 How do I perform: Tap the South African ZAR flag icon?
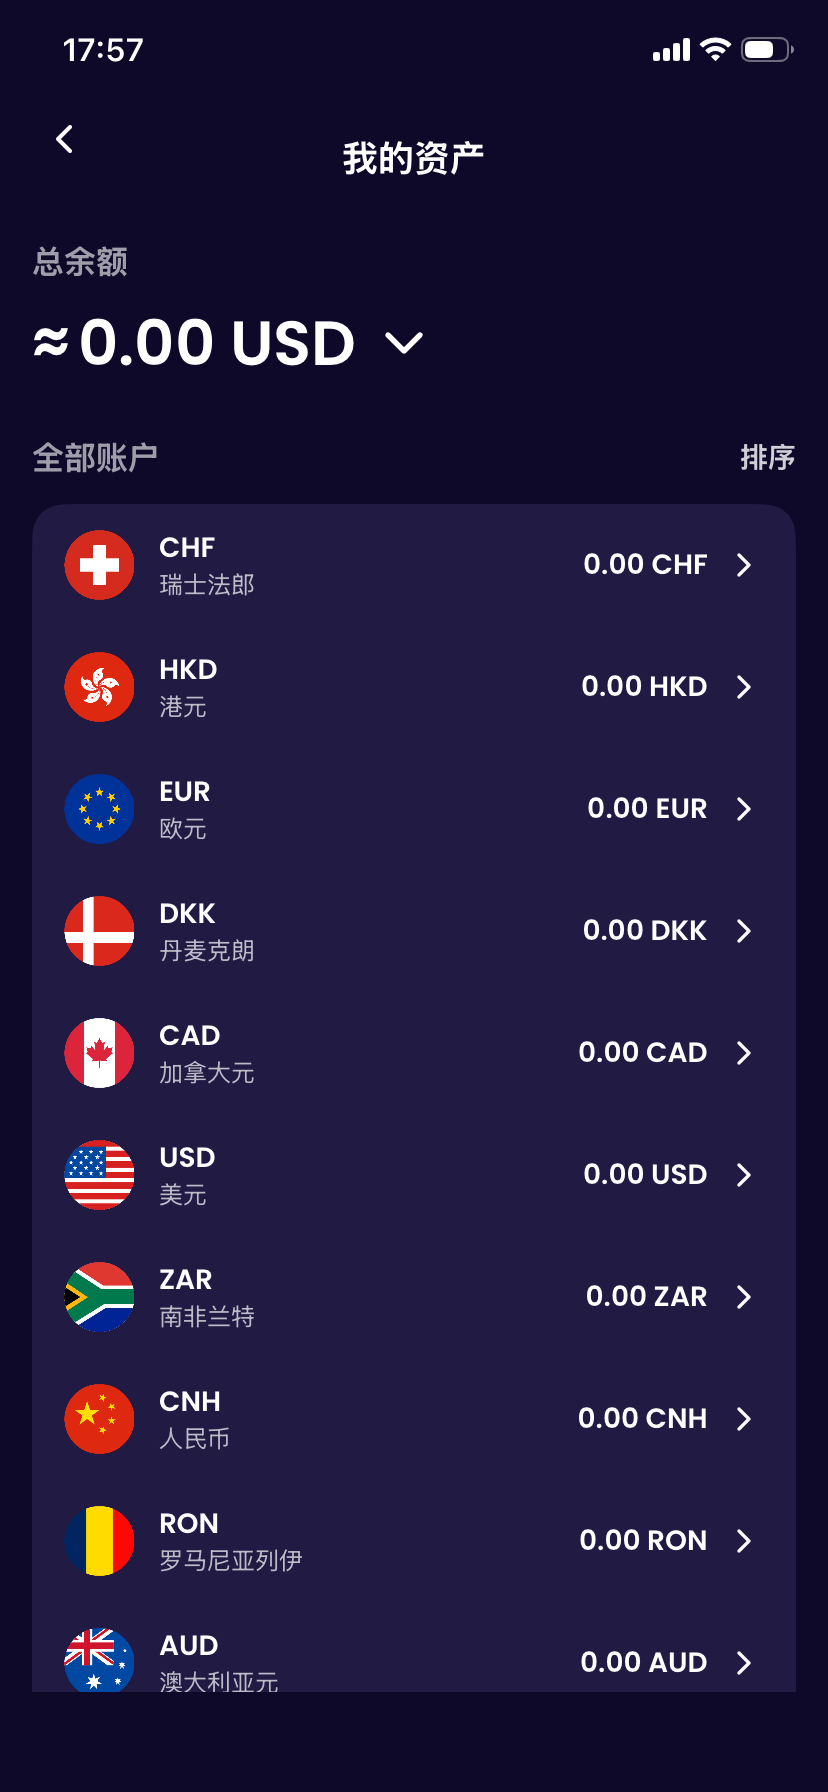pos(99,1297)
